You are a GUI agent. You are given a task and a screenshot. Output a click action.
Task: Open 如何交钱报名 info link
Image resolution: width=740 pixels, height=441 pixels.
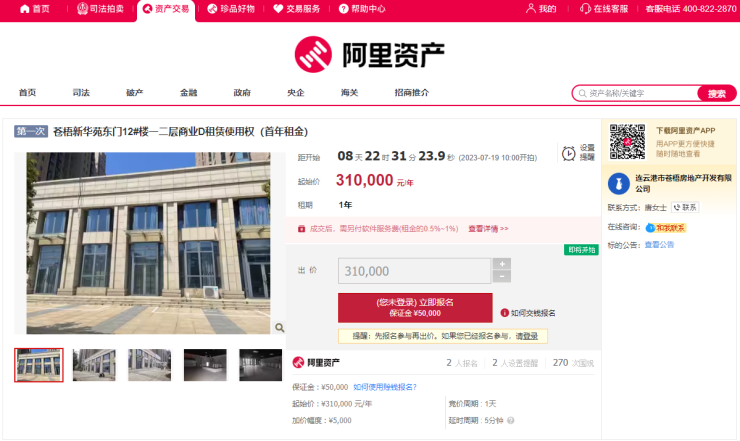click(x=528, y=313)
